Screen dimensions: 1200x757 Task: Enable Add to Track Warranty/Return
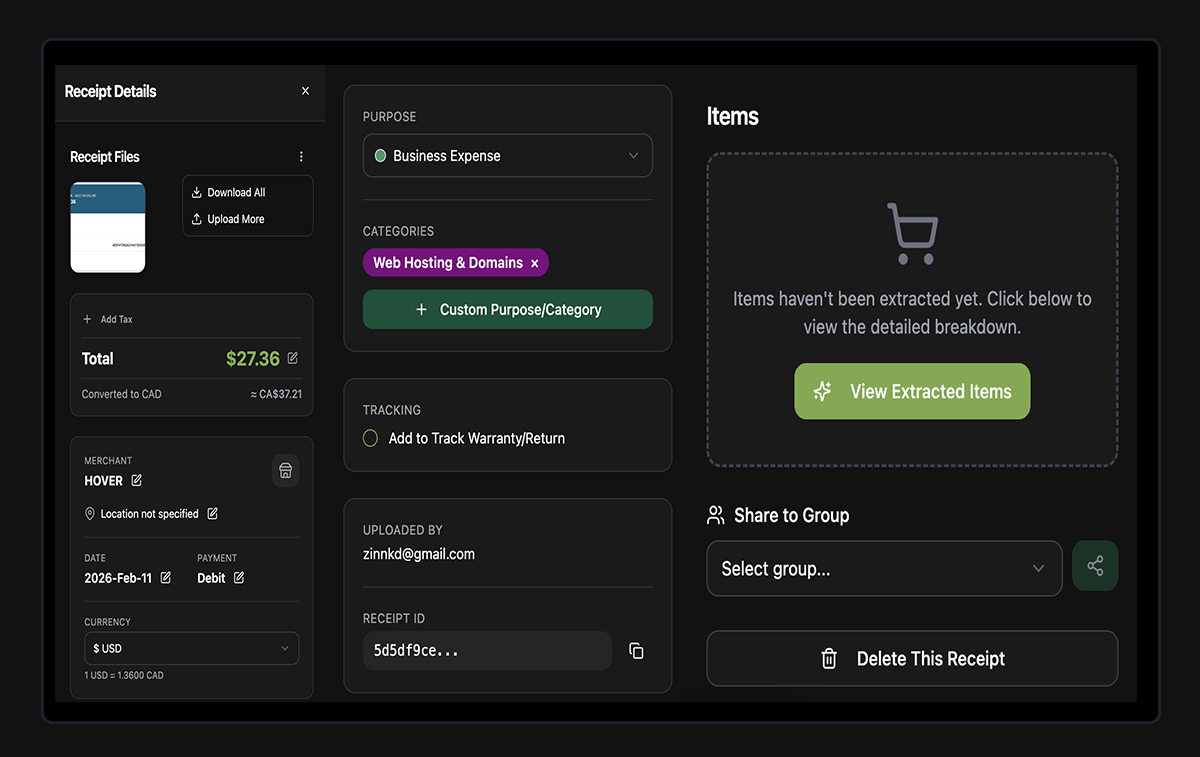click(x=369, y=438)
